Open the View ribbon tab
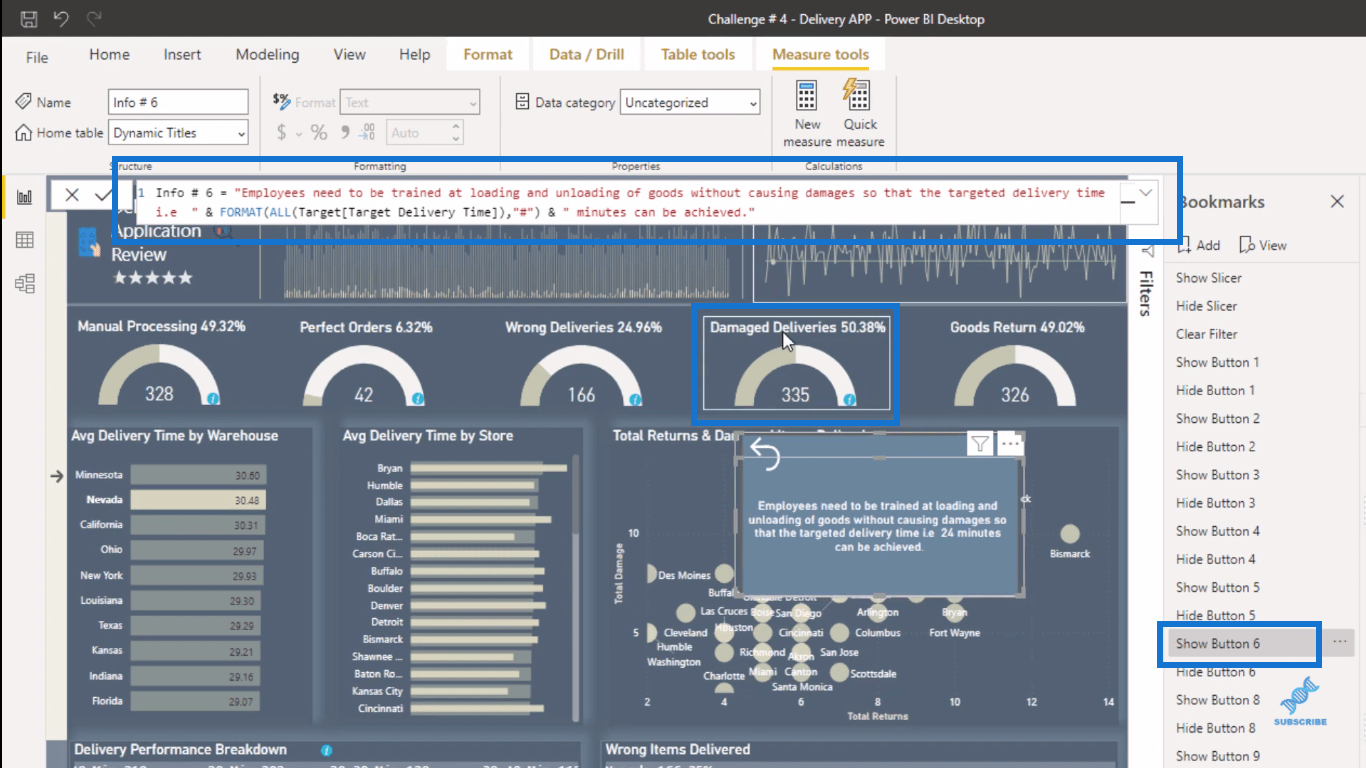1366x768 pixels. tap(349, 55)
